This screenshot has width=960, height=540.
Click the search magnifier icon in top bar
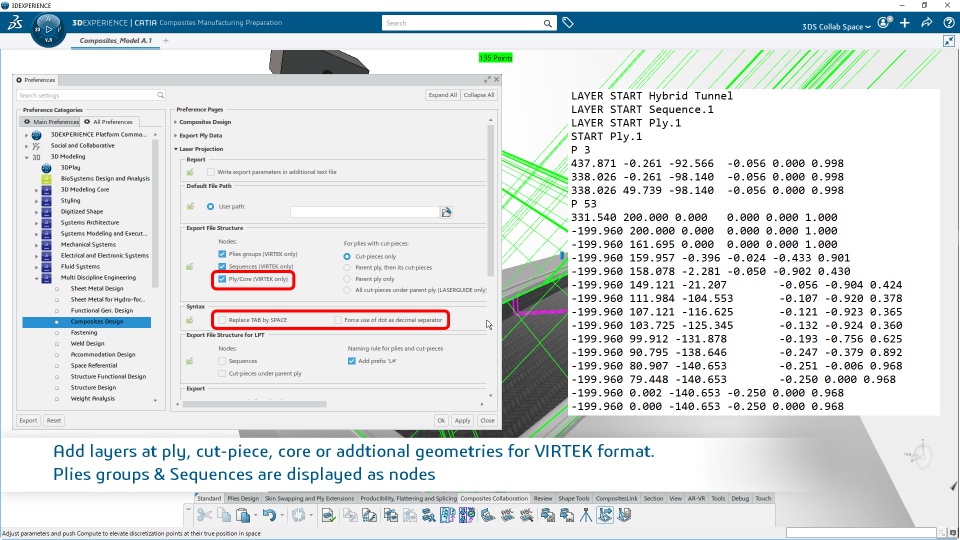tap(547, 23)
